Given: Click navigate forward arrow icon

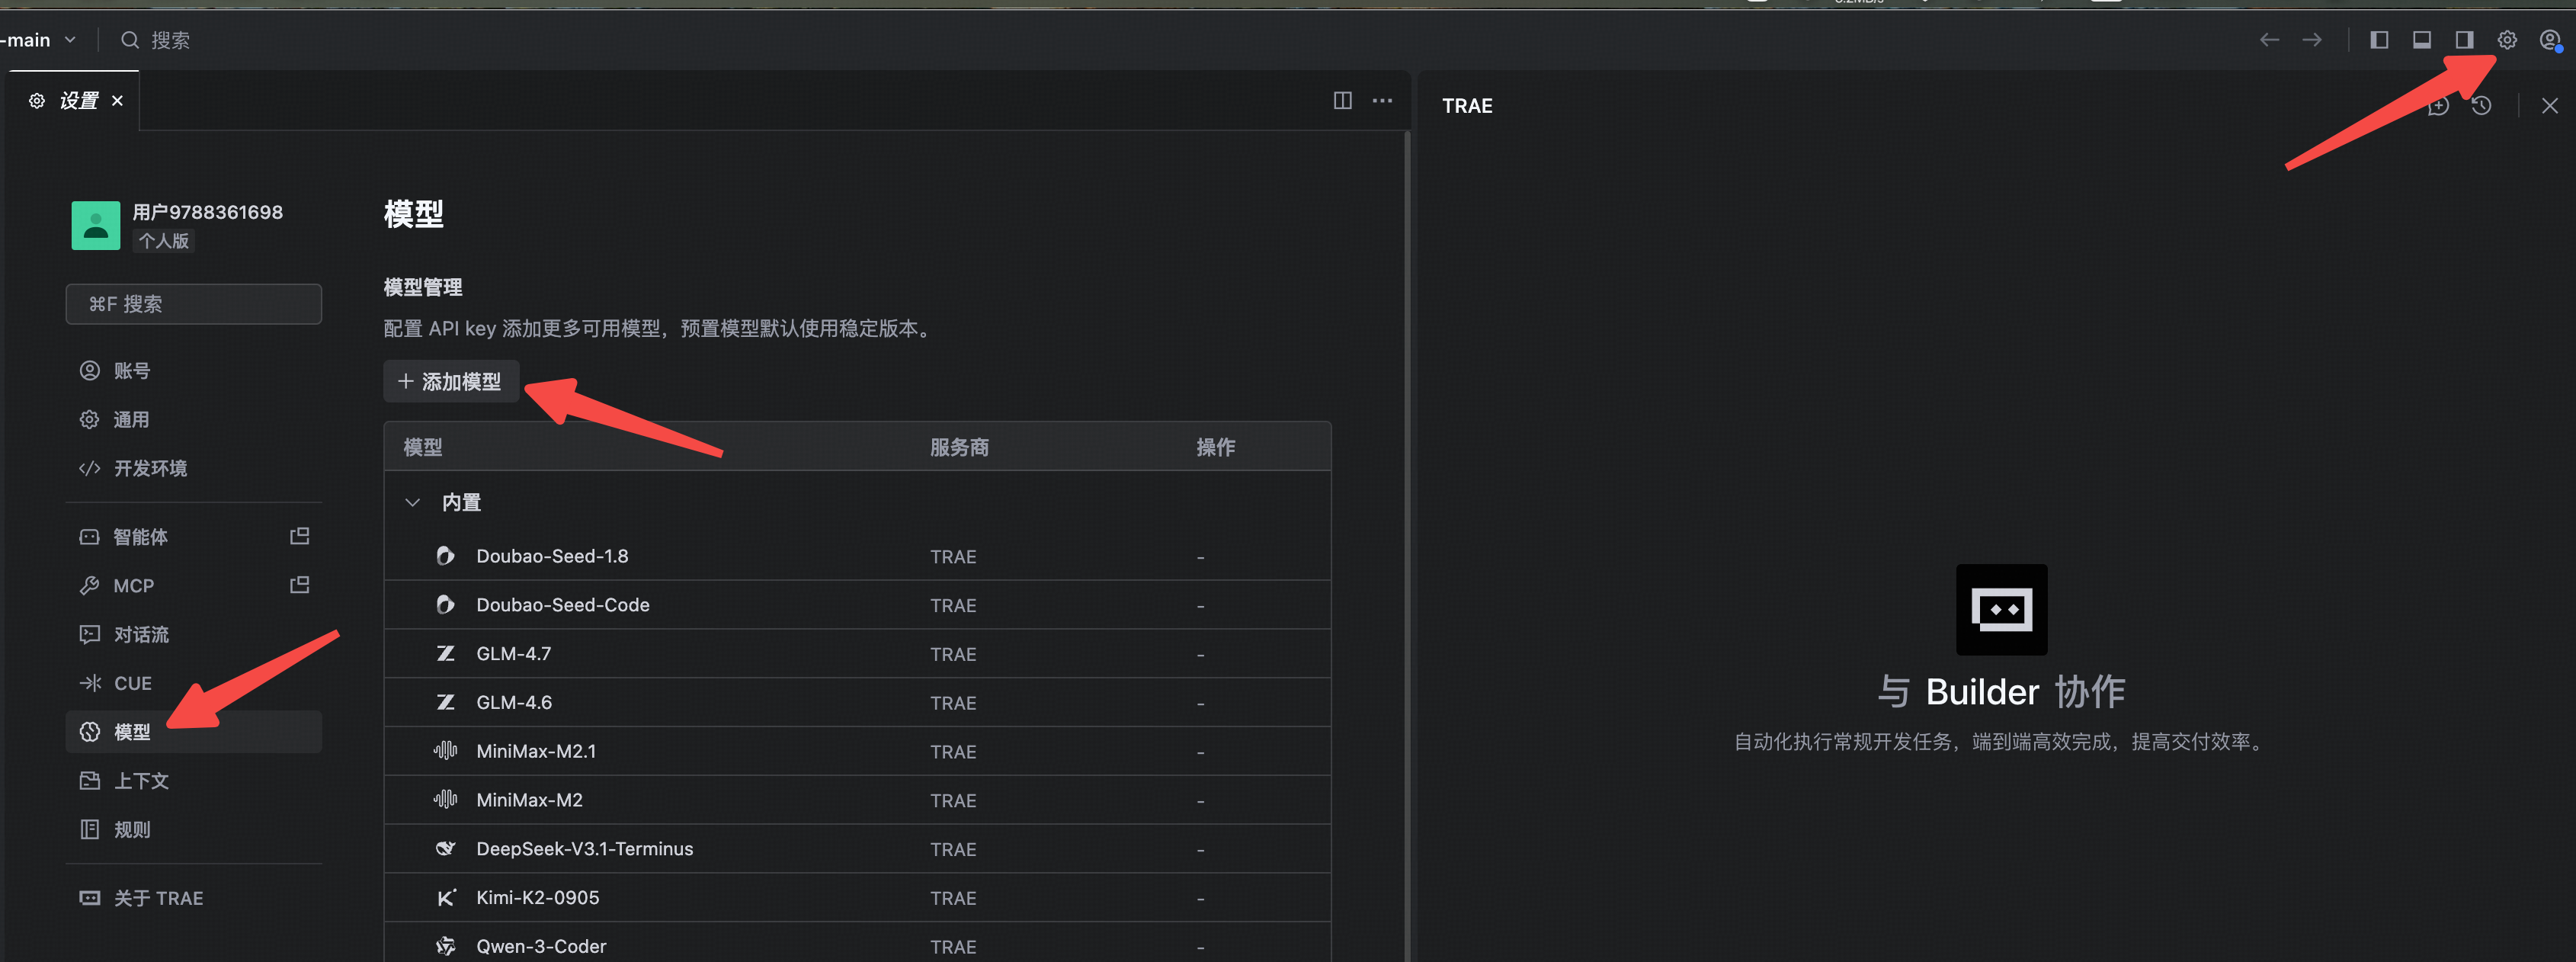Looking at the screenshot, I should coord(2311,40).
